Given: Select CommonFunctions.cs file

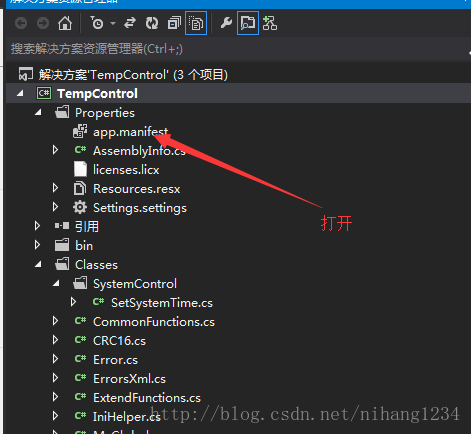Looking at the screenshot, I should click(x=154, y=322).
